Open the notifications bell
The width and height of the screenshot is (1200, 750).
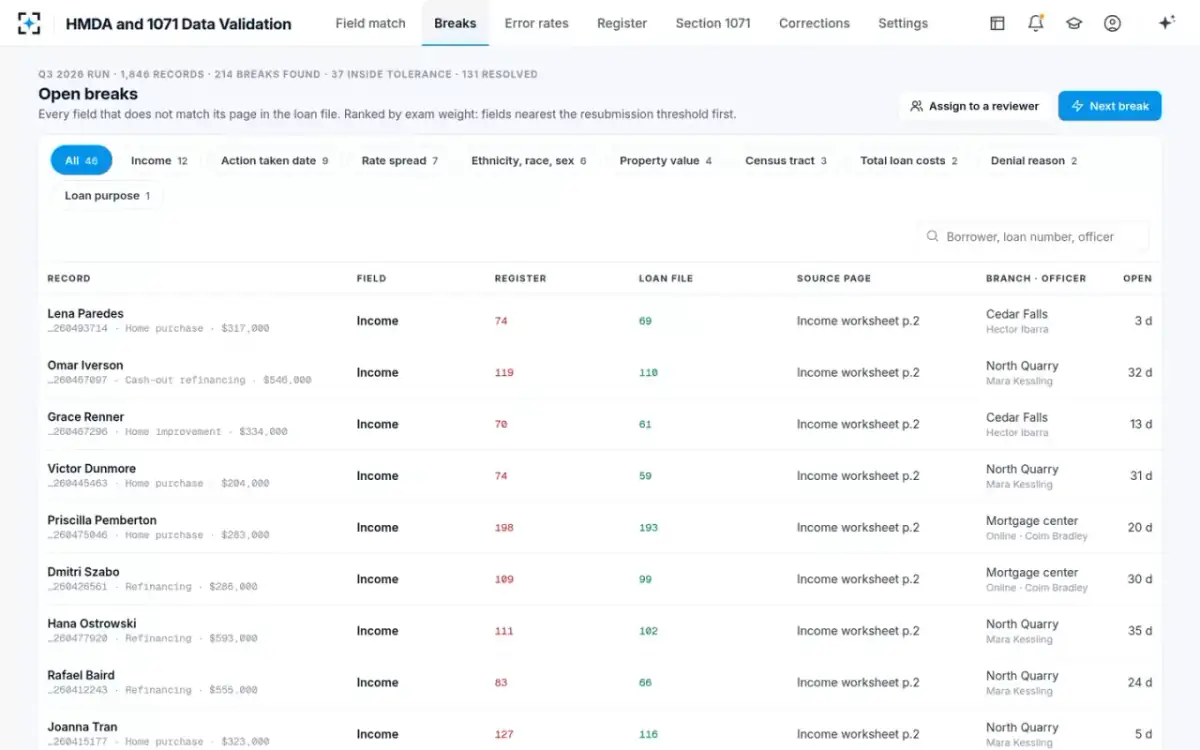coord(1036,23)
